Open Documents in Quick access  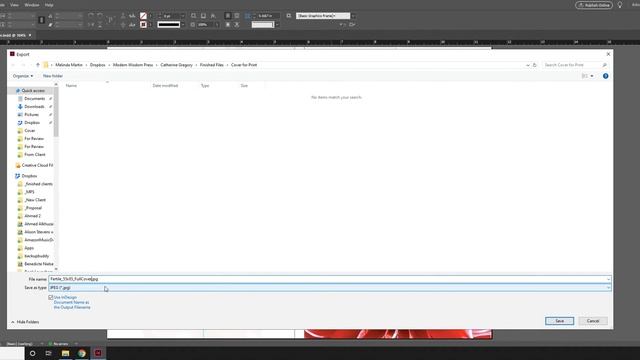[x=35, y=99]
